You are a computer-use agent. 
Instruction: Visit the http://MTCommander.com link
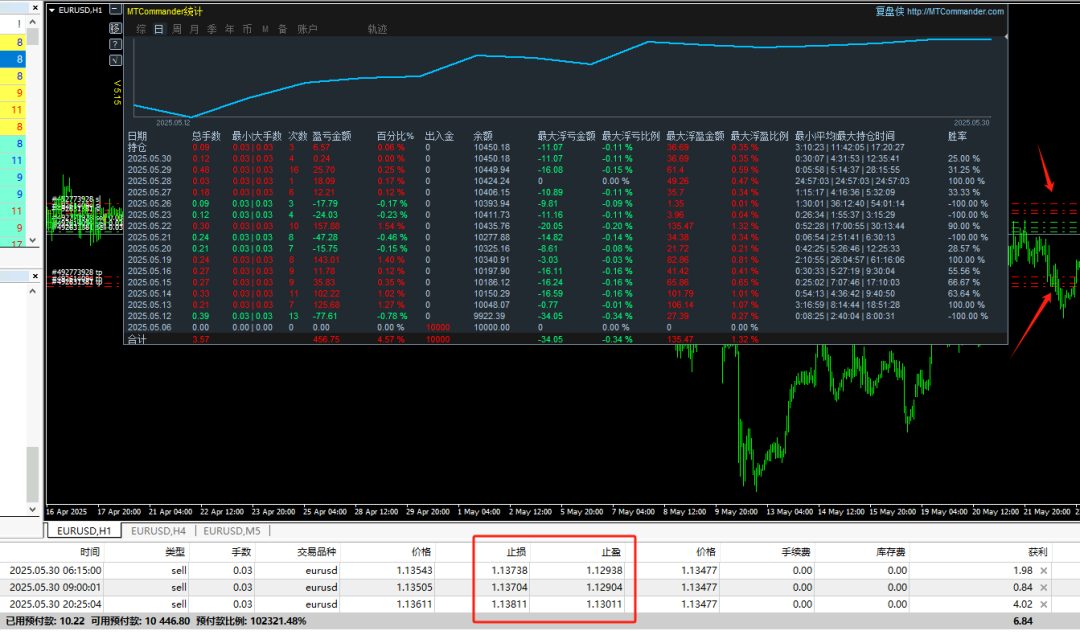click(x=955, y=11)
